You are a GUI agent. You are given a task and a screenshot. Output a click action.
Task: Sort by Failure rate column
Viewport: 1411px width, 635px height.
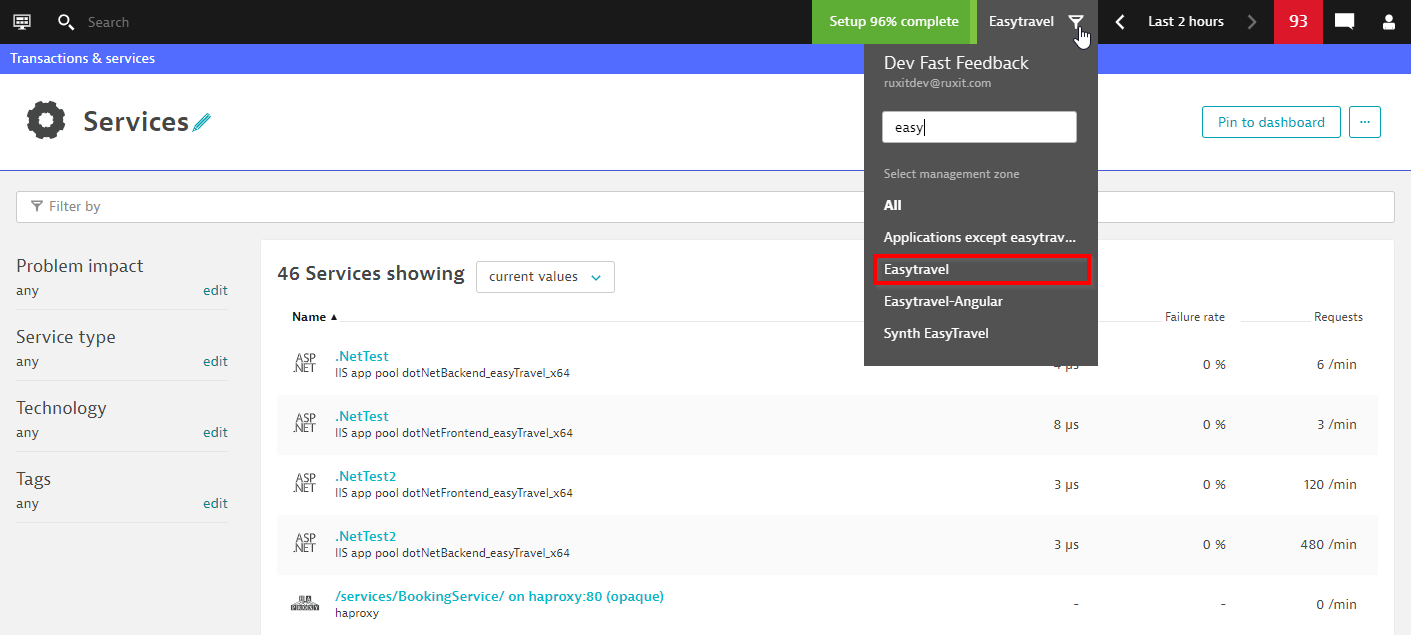tap(1195, 317)
